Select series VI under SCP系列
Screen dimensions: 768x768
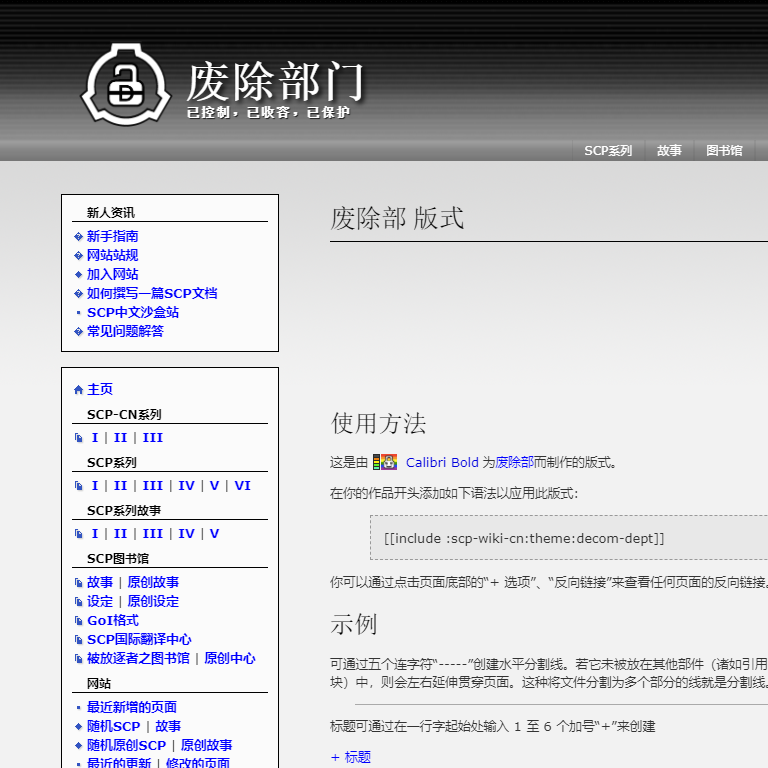pyautogui.click(x=242, y=486)
